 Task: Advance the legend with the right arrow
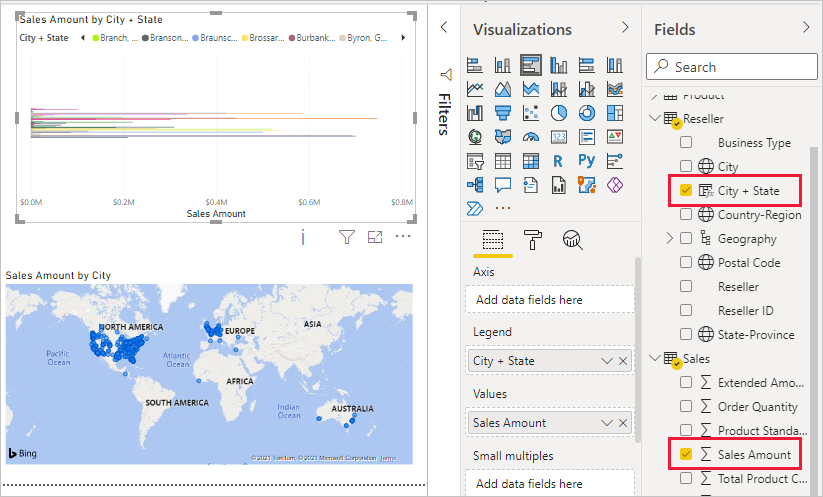pos(403,37)
